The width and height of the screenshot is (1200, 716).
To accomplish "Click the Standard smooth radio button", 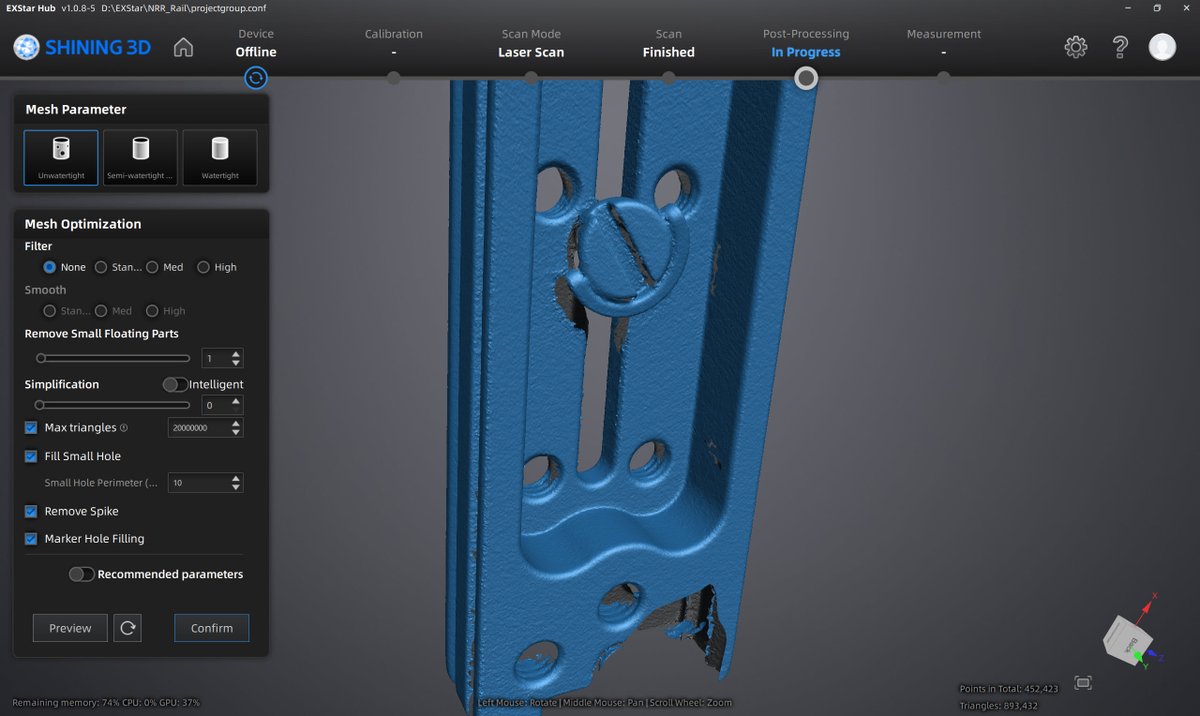I will [50, 311].
